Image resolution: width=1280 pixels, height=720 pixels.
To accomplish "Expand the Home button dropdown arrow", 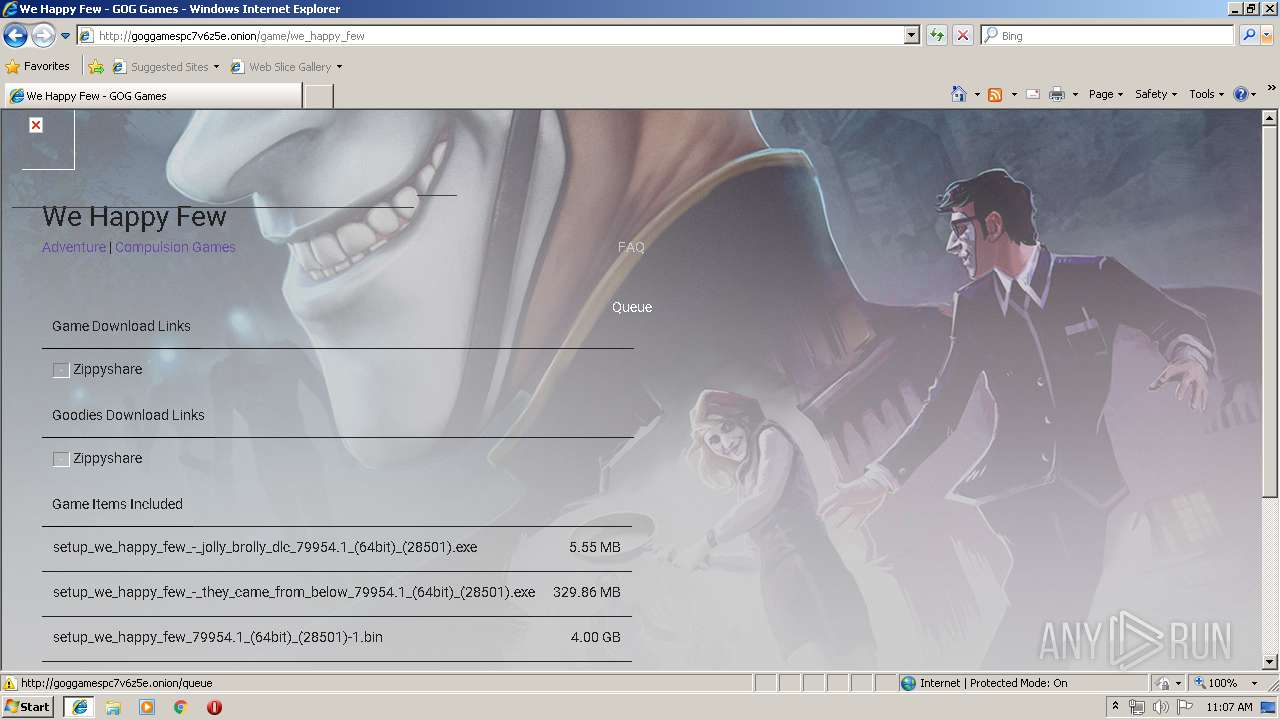I will pos(976,94).
